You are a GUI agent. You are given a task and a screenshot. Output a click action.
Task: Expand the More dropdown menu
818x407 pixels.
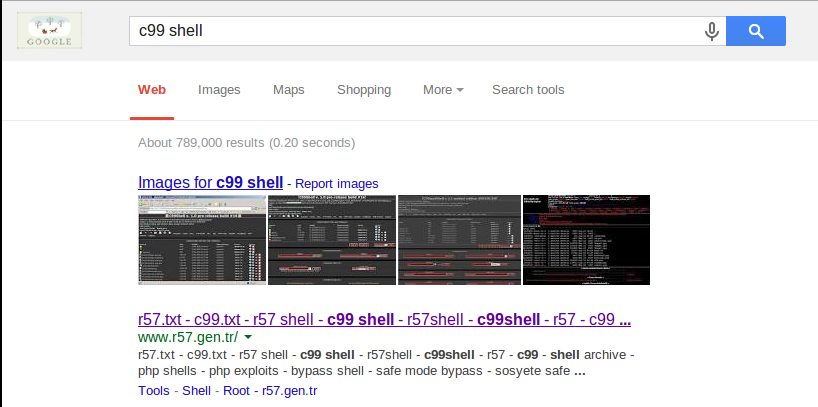click(x=443, y=90)
